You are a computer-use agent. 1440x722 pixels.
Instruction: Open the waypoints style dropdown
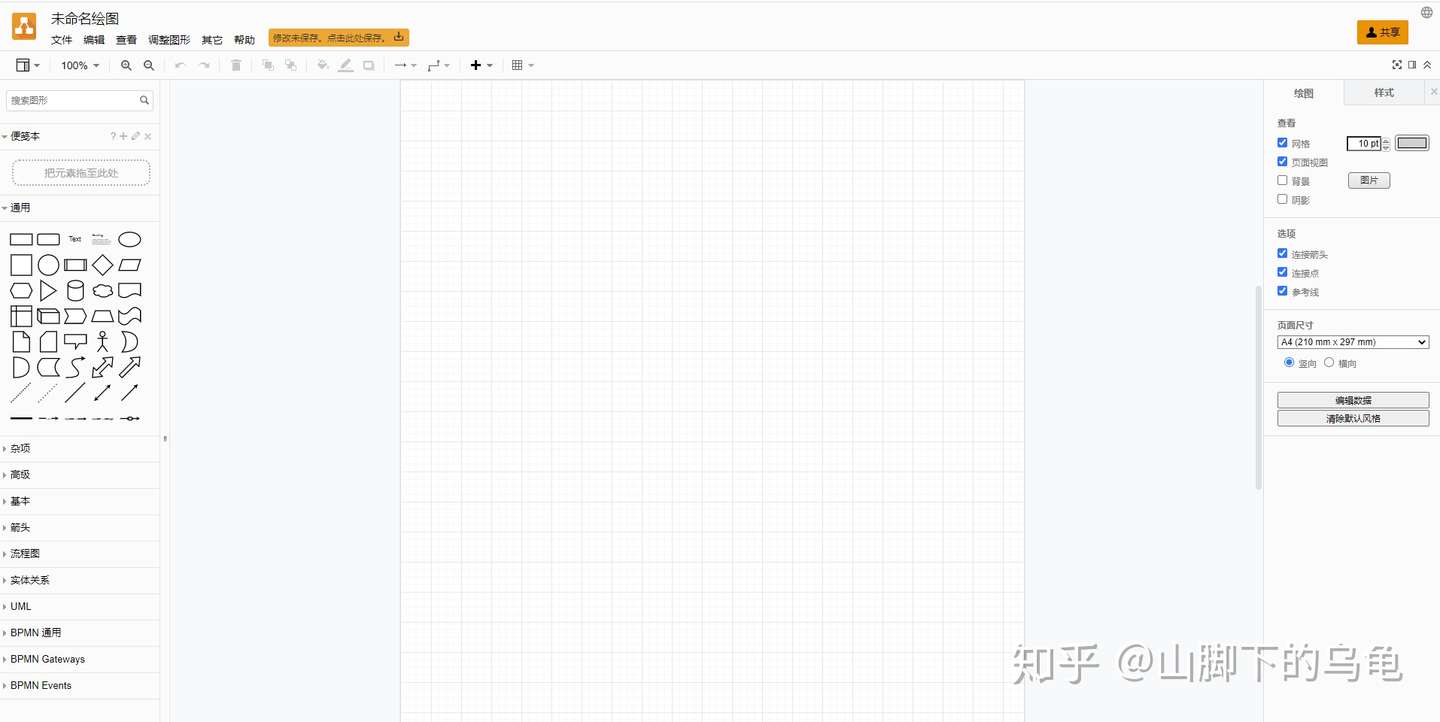(x=438, y=66)
